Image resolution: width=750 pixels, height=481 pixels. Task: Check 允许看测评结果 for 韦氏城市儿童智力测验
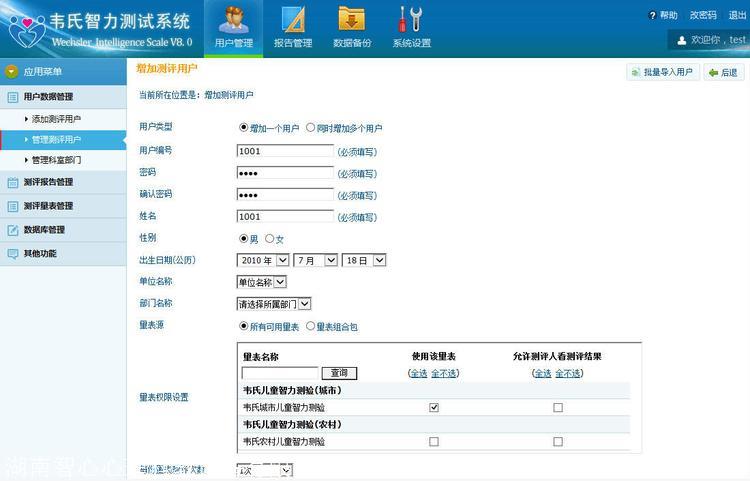pos(558,407)
